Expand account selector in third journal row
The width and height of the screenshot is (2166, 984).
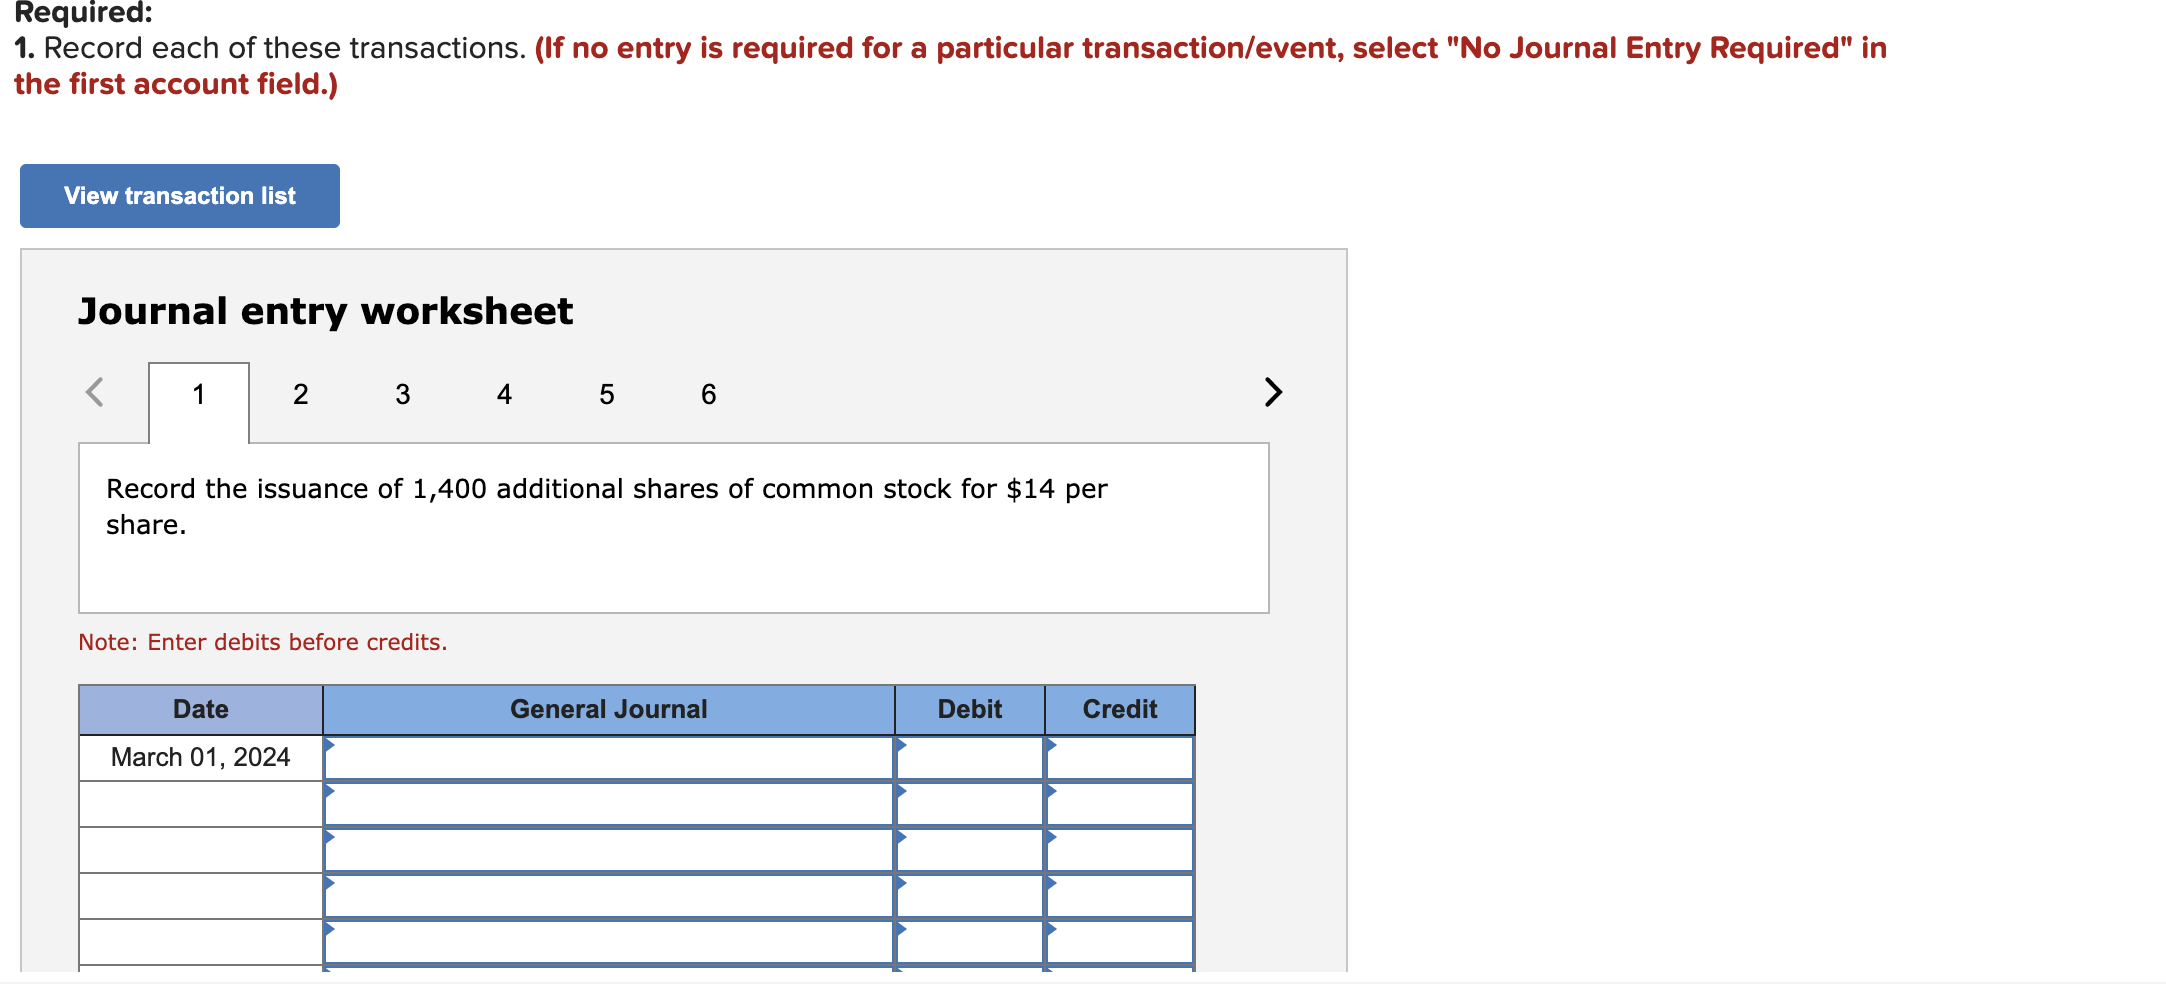coord(610,849)
